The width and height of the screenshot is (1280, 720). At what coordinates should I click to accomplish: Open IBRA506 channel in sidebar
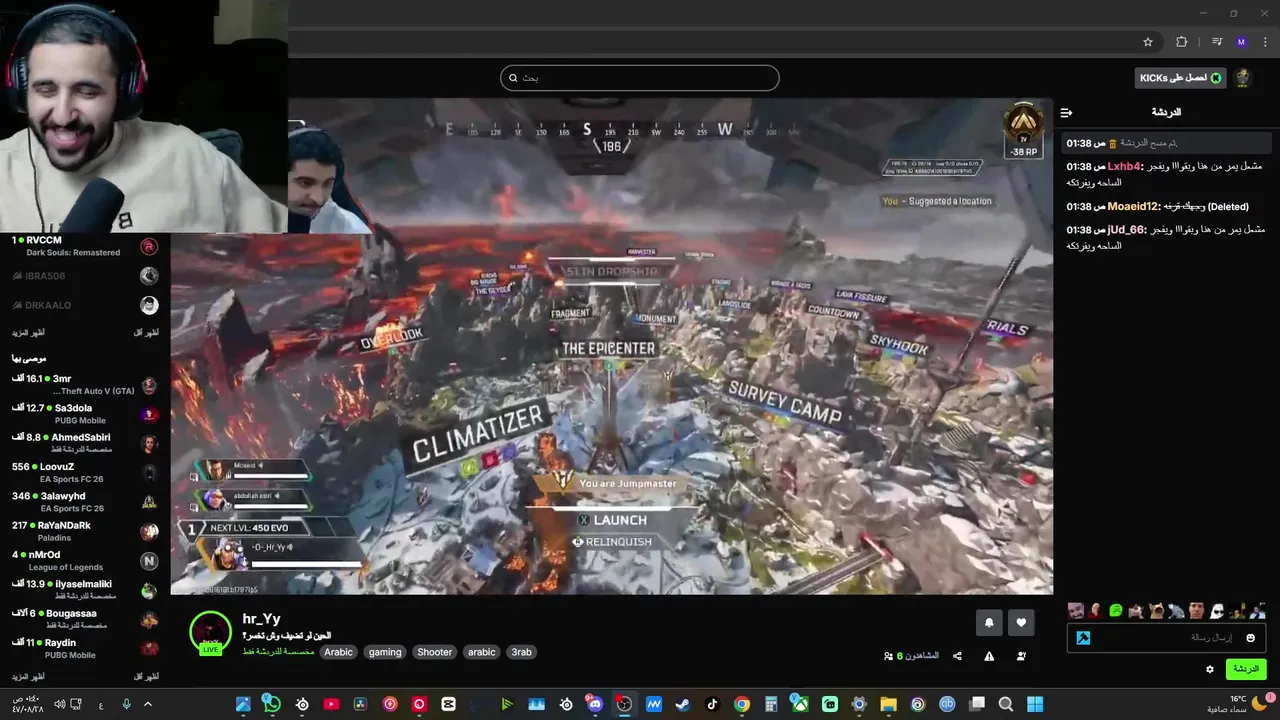click(x=85, y=276)
